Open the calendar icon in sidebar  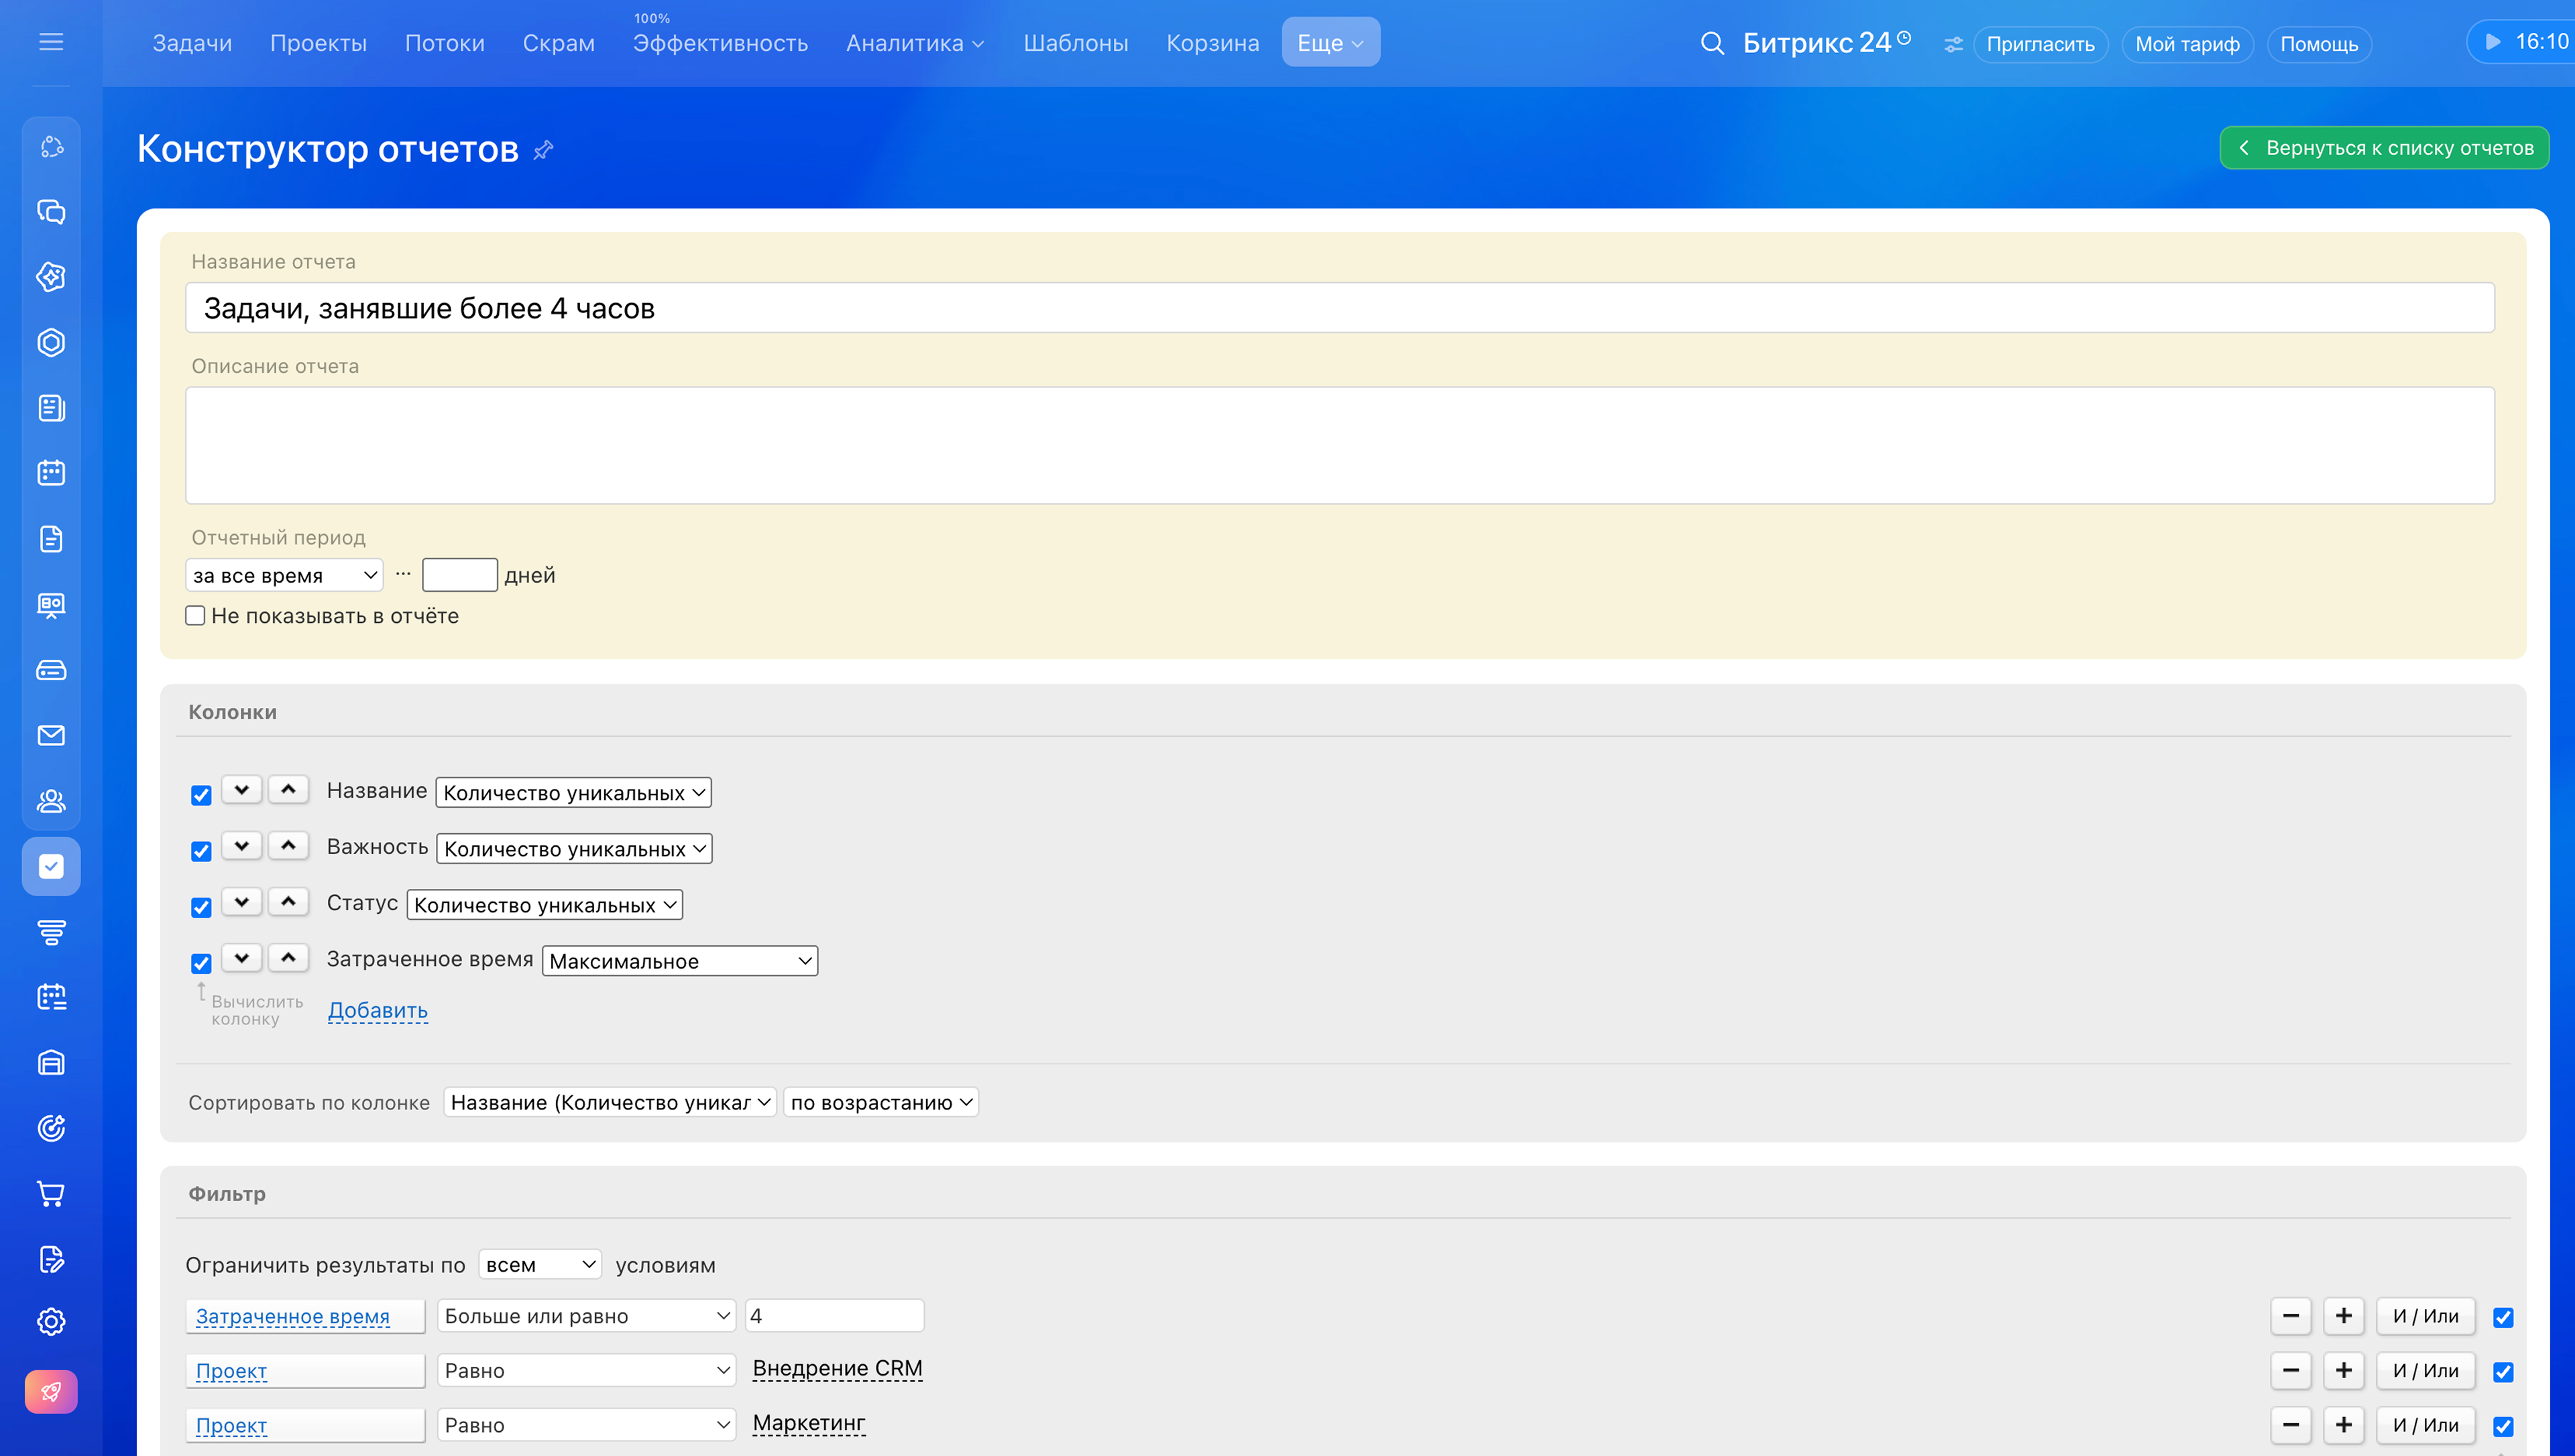pyautogui.click(x=51, y=473)
